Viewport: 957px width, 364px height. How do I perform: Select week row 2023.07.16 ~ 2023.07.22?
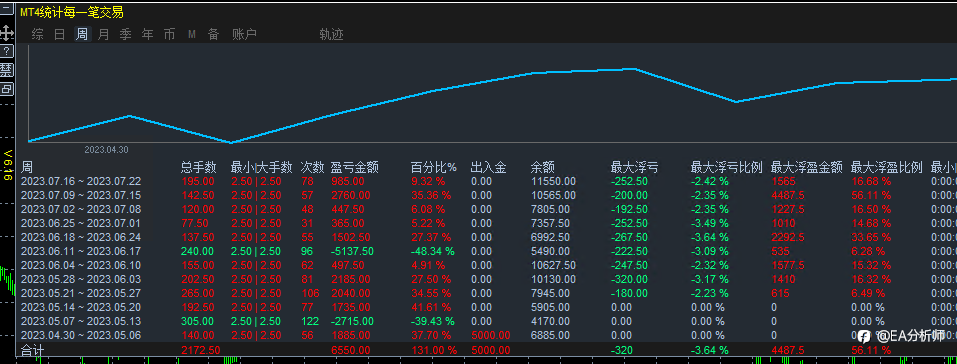(486, 181)
